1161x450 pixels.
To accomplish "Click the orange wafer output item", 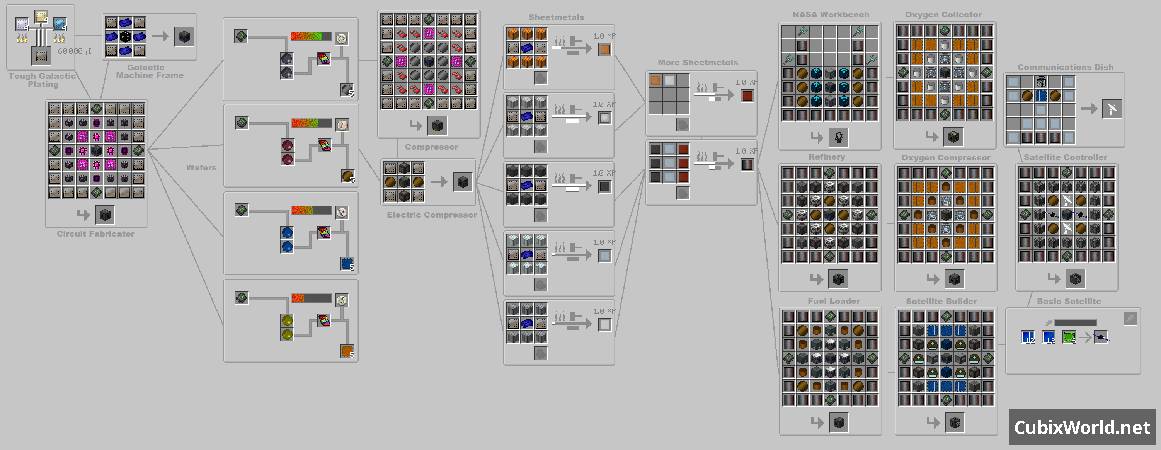I will pos(348,351).
